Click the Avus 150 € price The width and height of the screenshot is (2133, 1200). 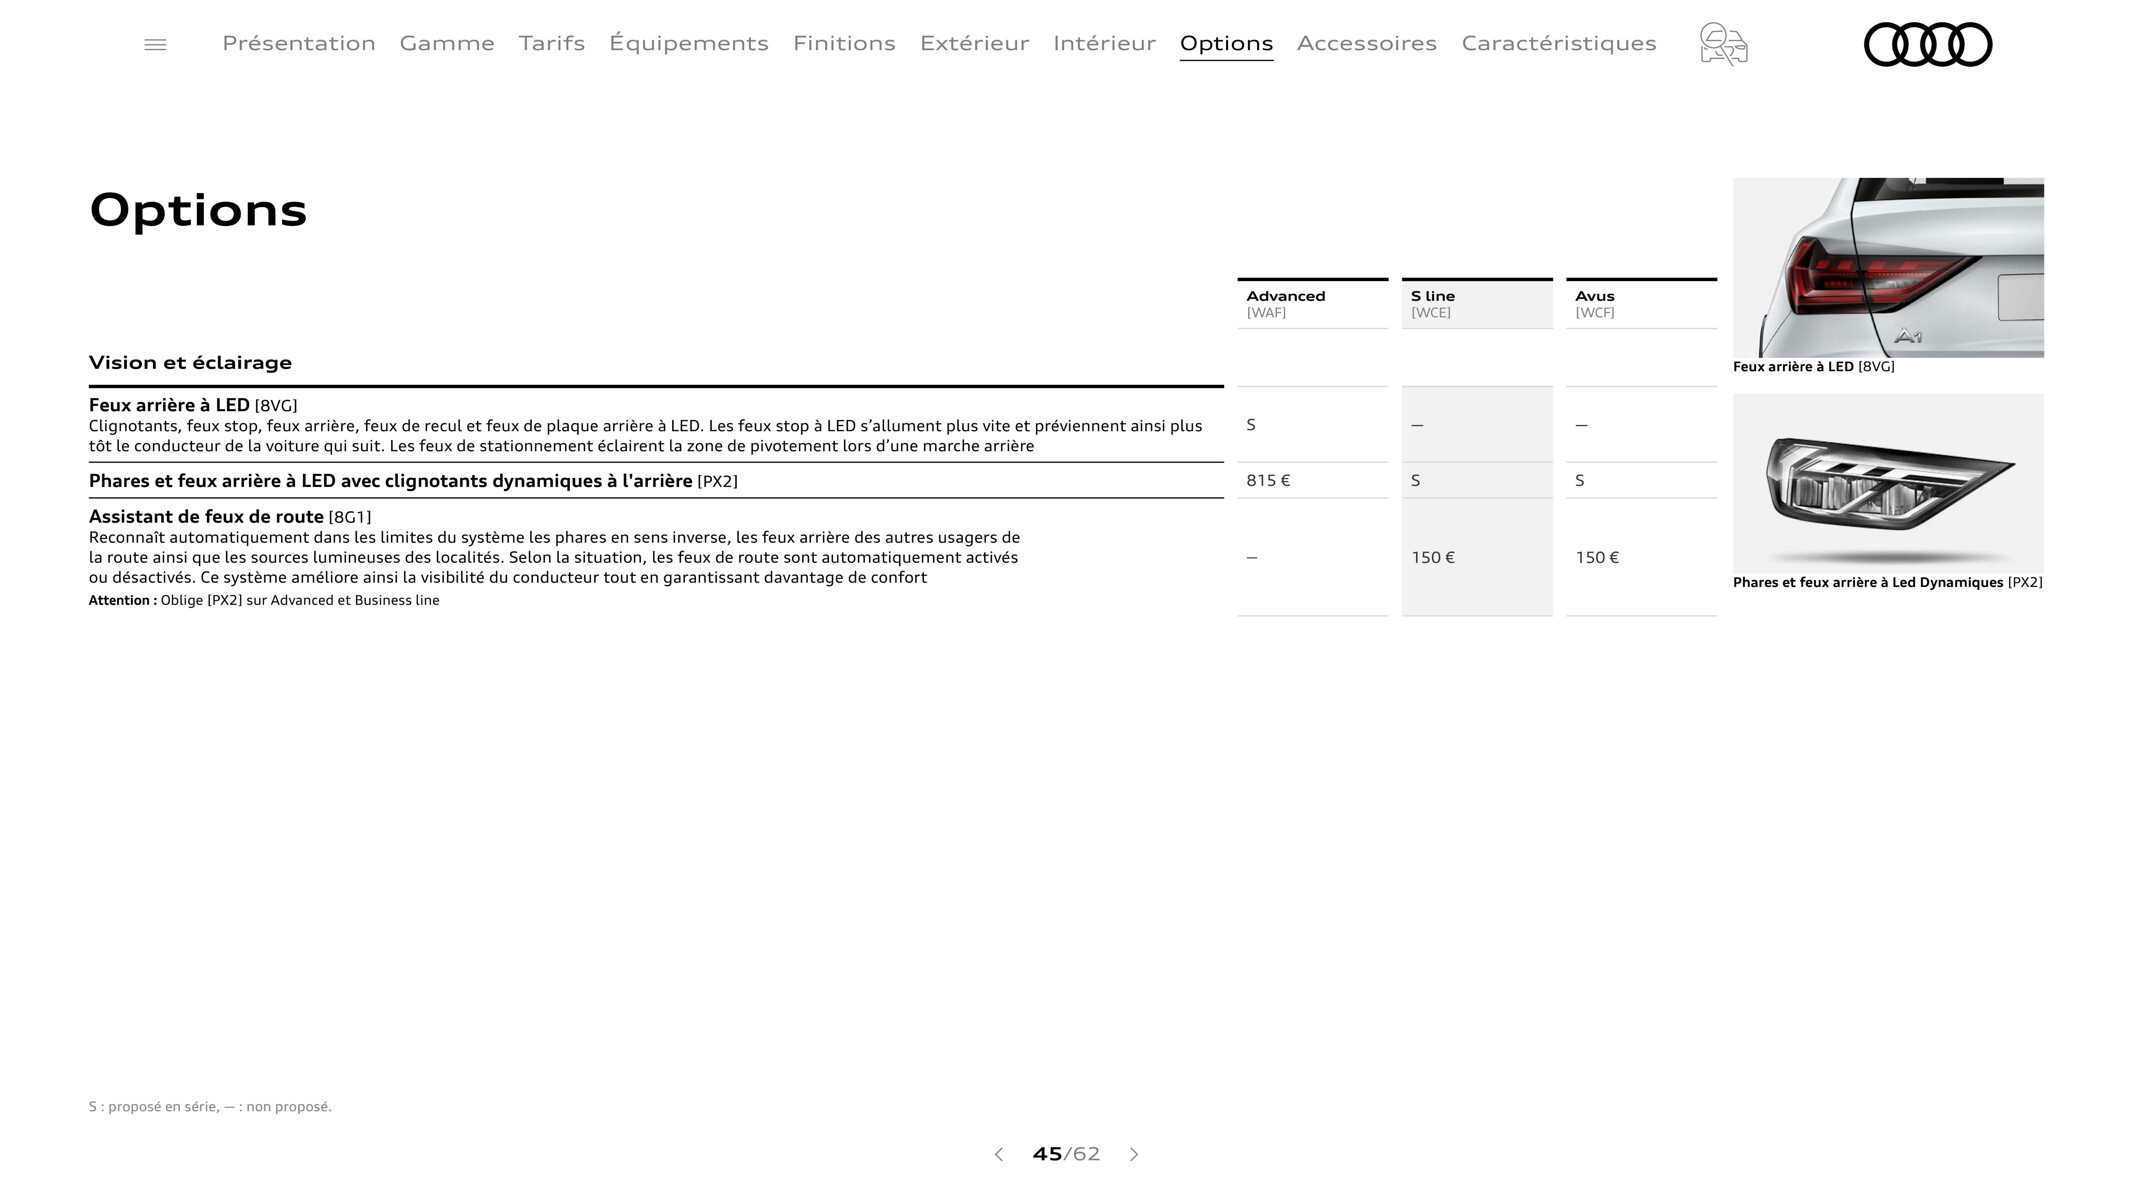tap(1597, 557)
